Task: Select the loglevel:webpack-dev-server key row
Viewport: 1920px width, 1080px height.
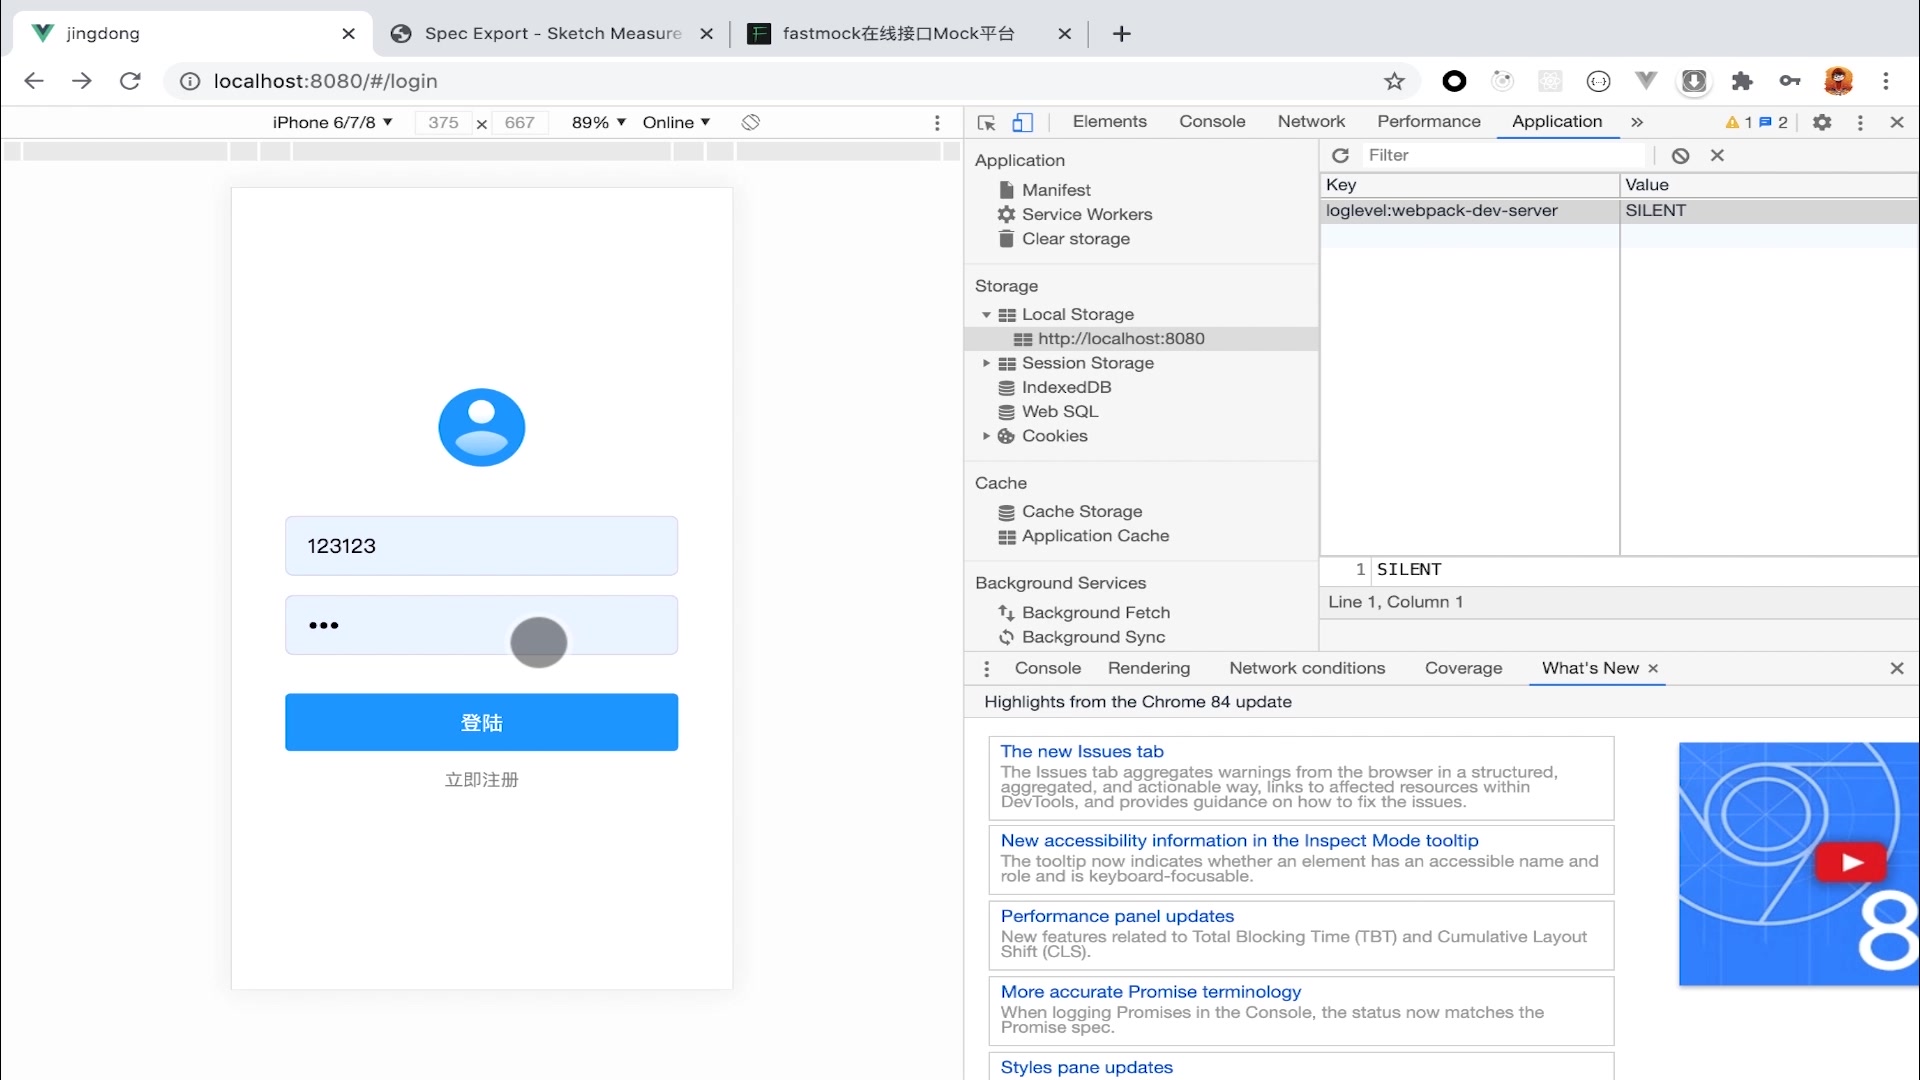Action: point(1441,211)
